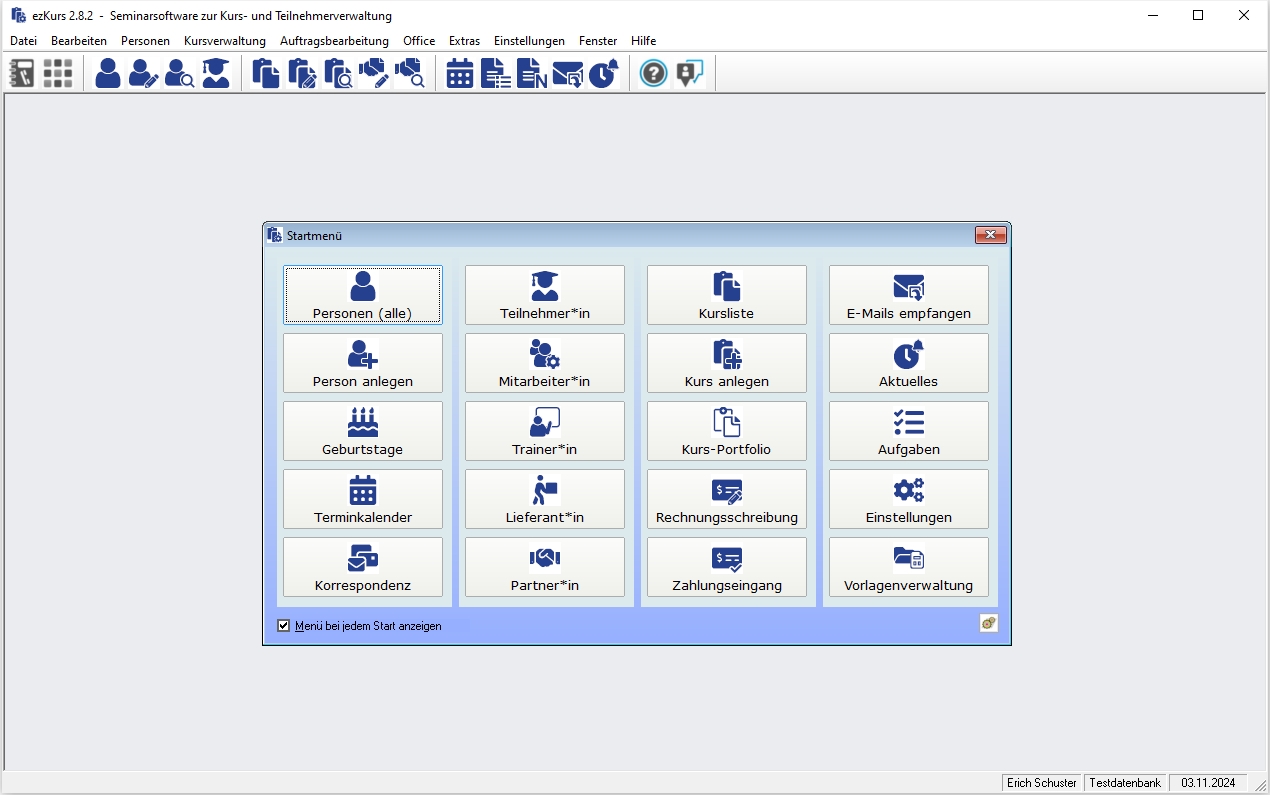Click the course list clipboard toolbar icon
Viewport: 1270px width, 795px height.
pos(266,73)
